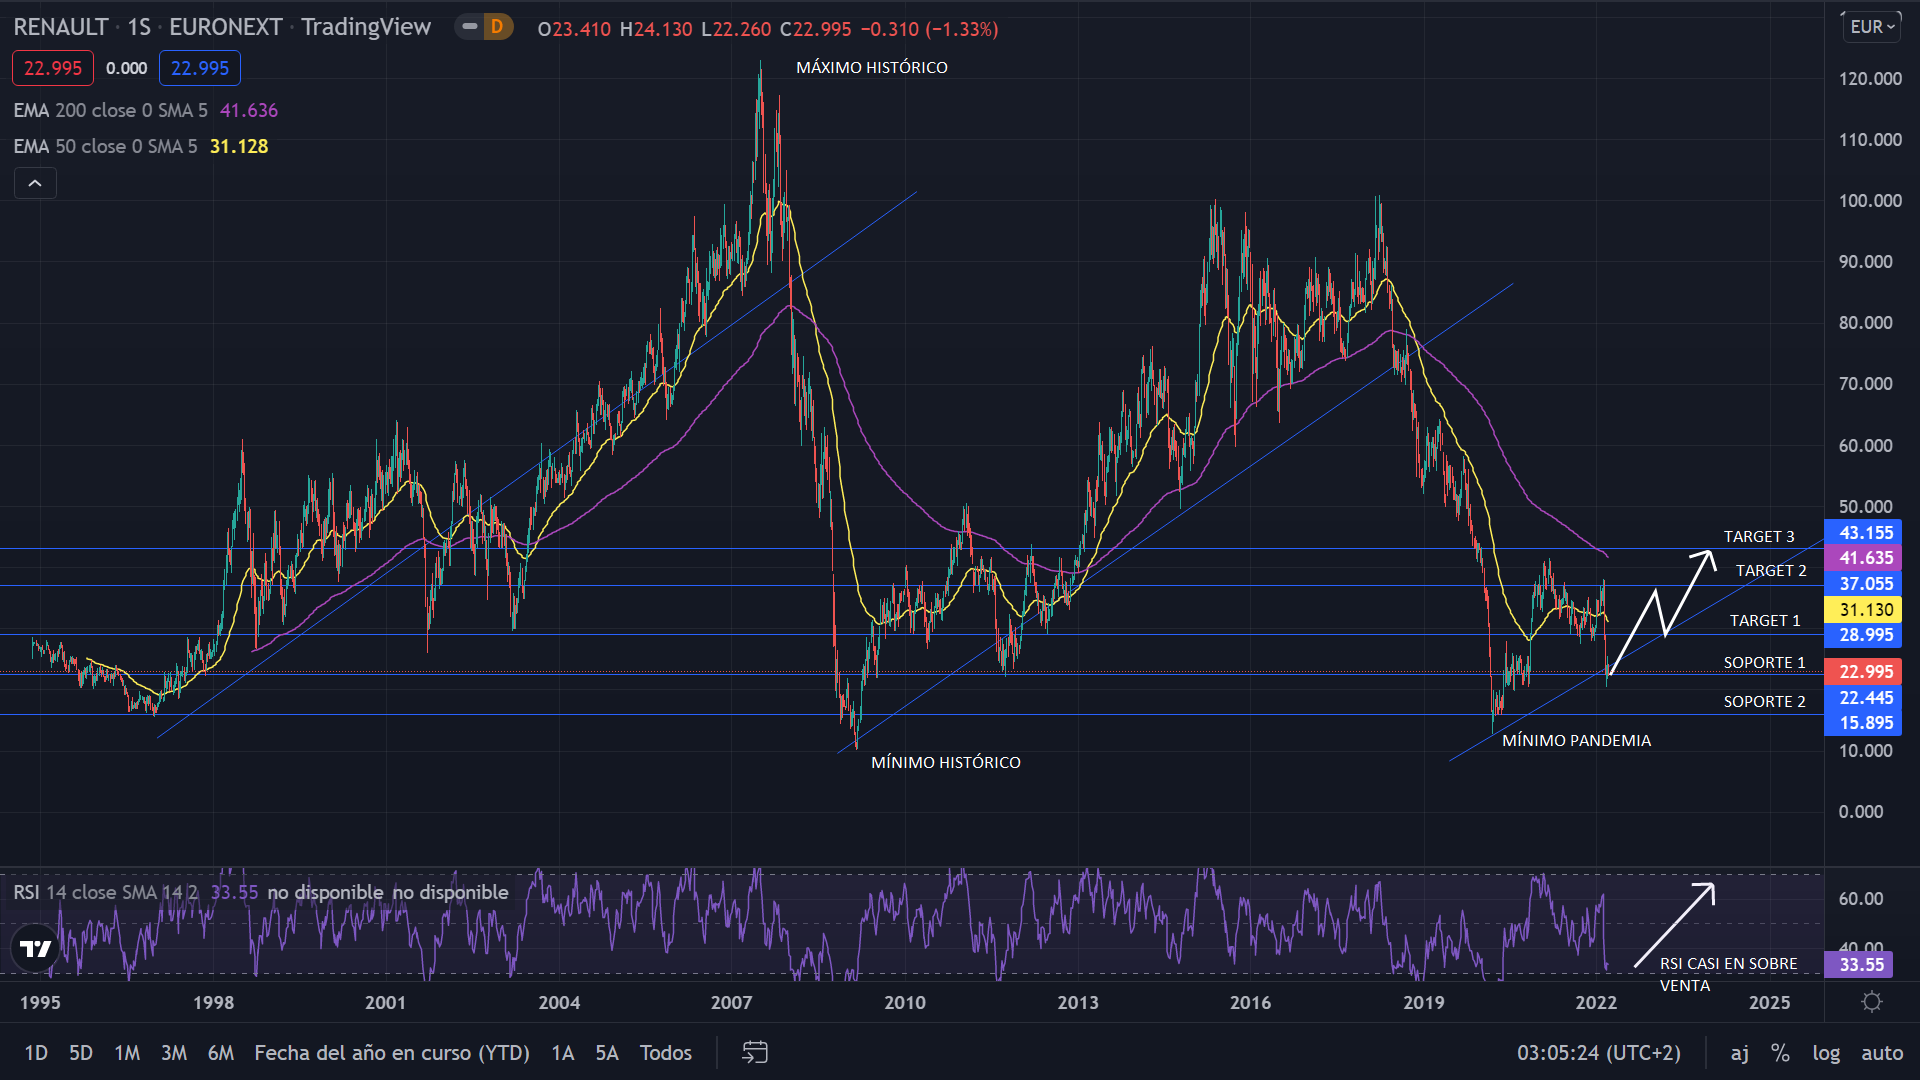This screenshot has width=1920, height=1080.
Task: Open the go-to-date calendar icon
Action: [x=755, y=1052]
